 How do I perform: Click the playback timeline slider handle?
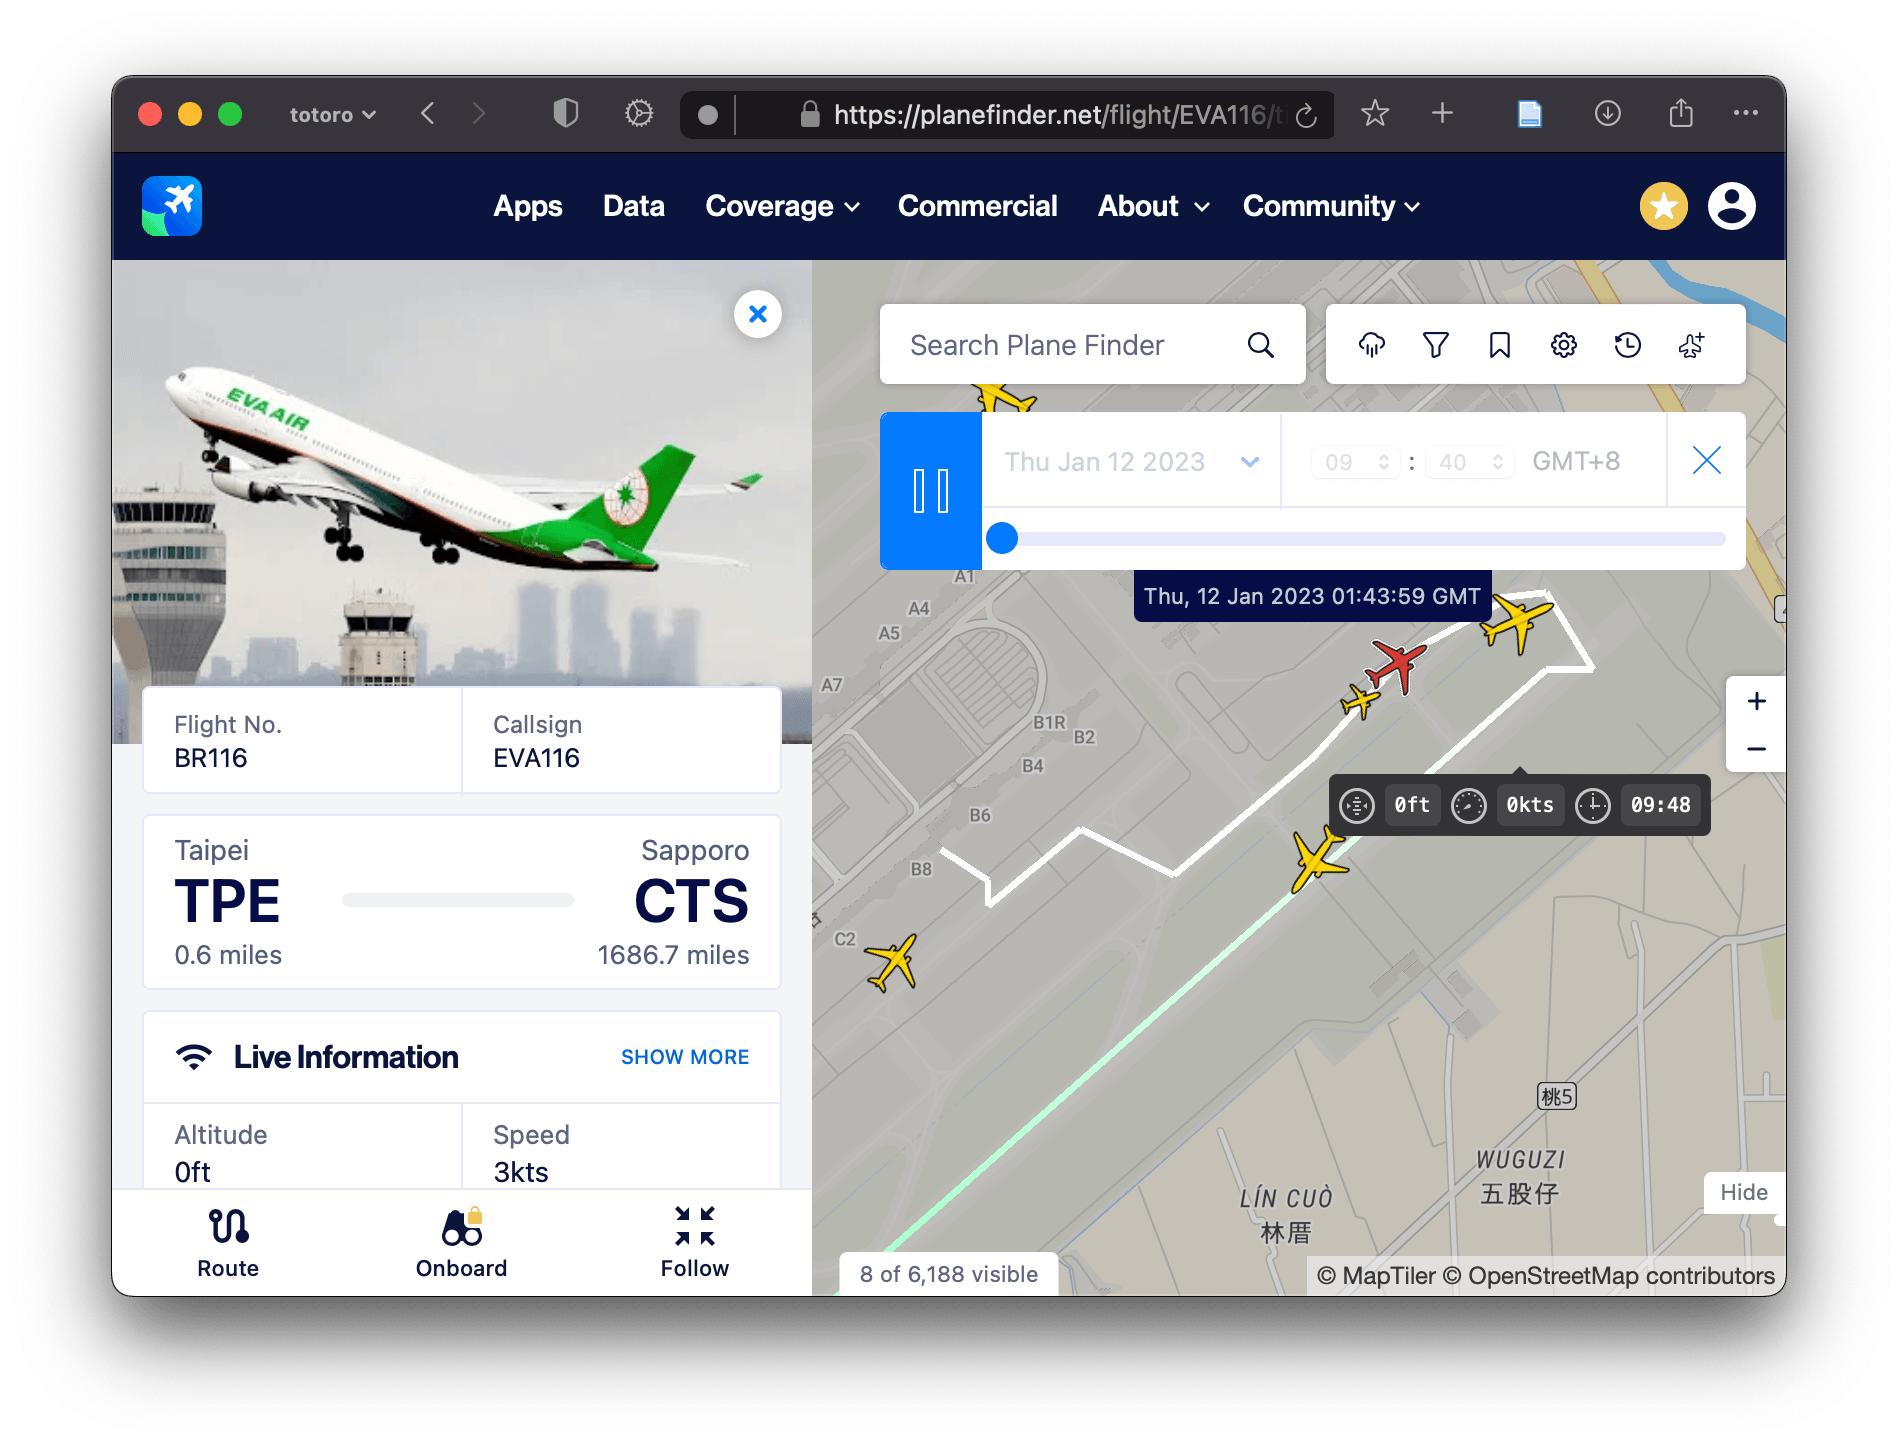click(x=1002, y=538)
